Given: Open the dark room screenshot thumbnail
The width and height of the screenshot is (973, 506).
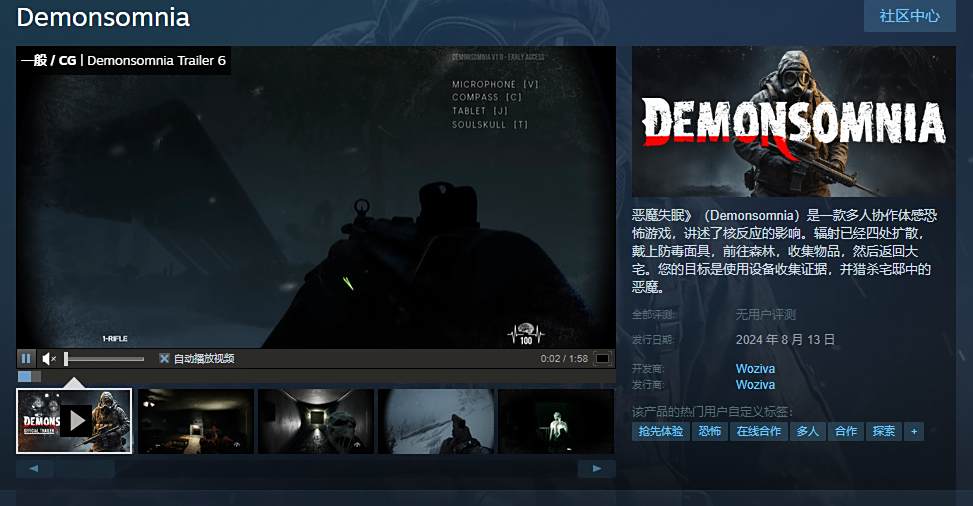Looking at the screenshot, I should click(195, 421).
